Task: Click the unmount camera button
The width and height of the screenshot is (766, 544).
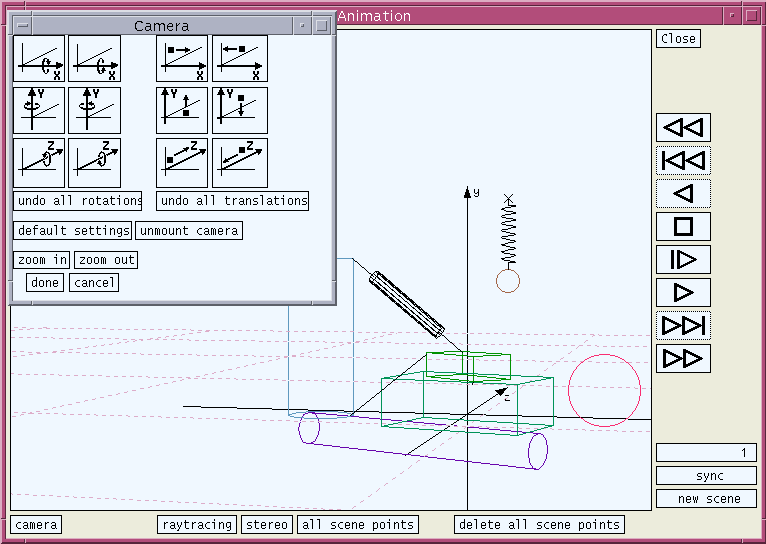Action: coord(189,231)
